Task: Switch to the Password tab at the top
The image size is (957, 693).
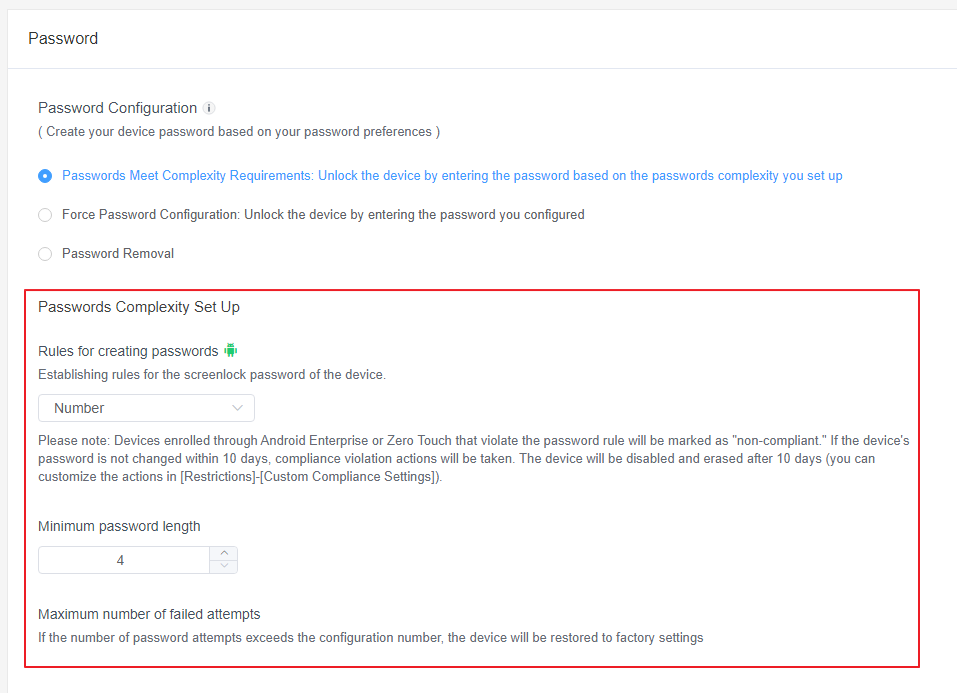Action: (x=62, y=38)
